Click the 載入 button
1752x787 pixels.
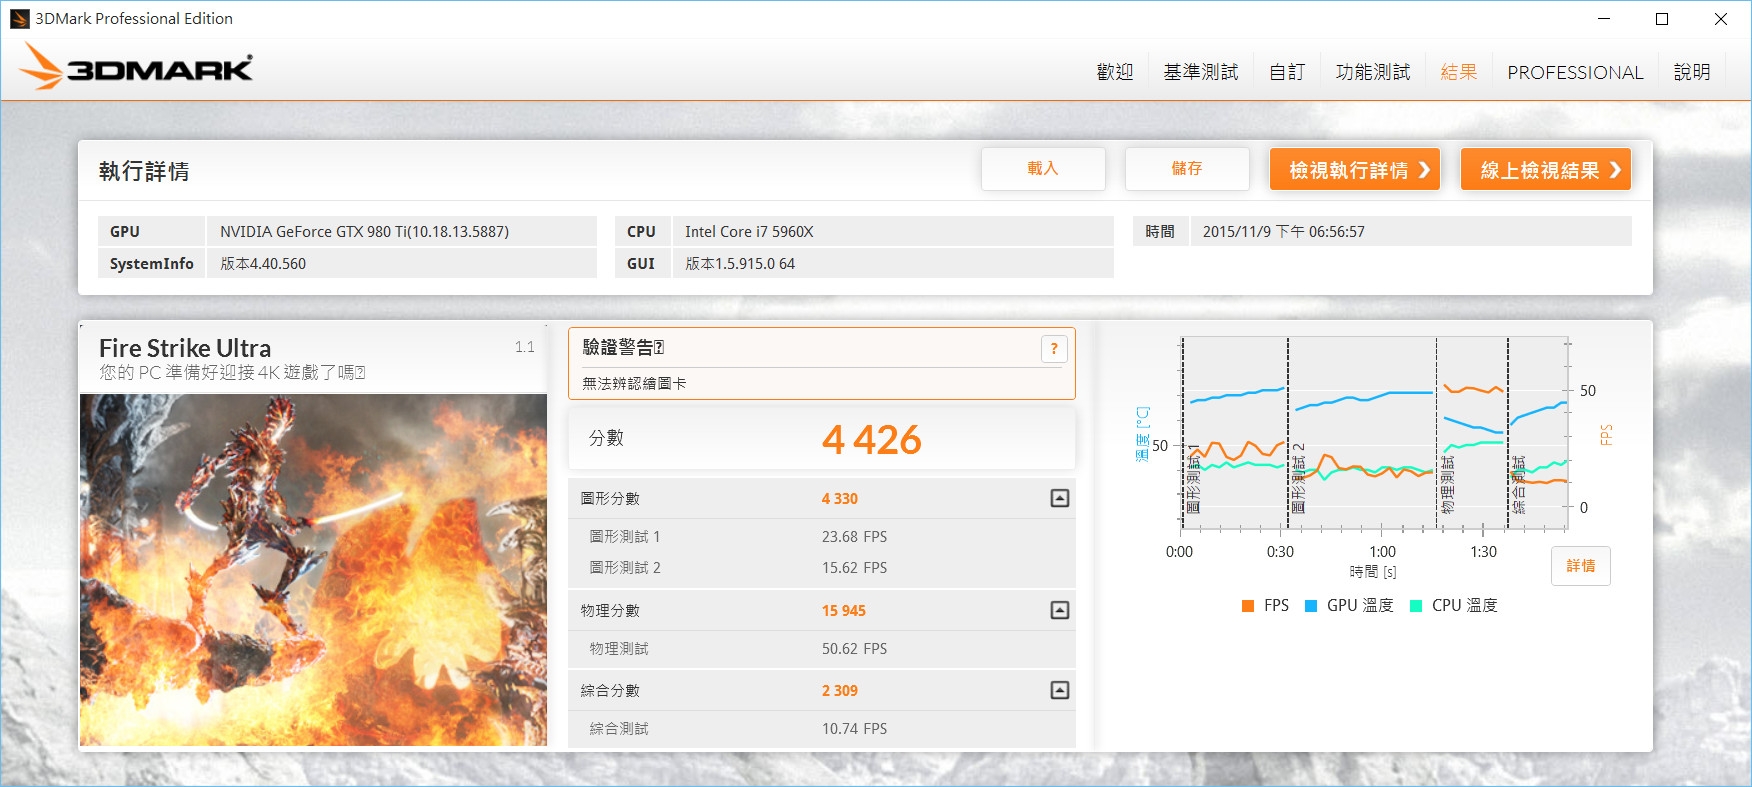coord(1043,169)
